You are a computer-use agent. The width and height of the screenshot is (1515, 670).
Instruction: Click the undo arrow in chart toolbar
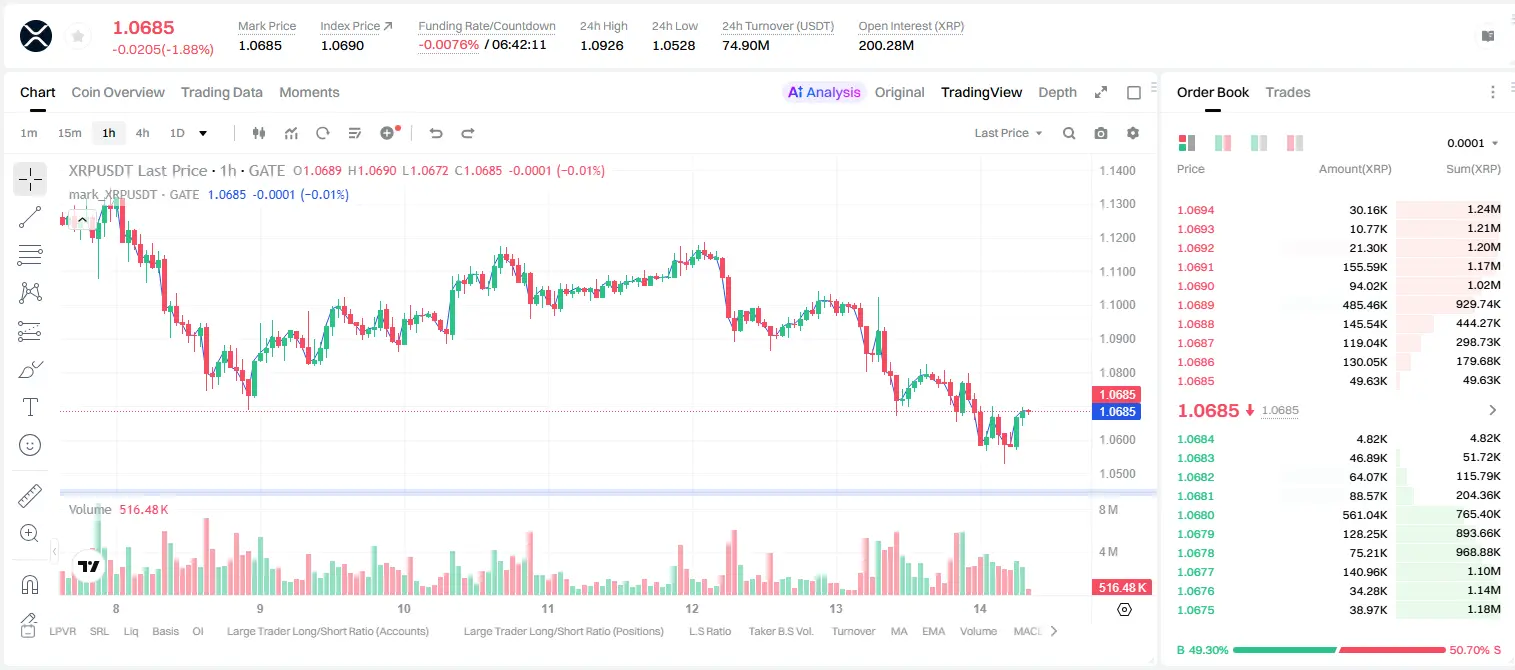point(435,133)
